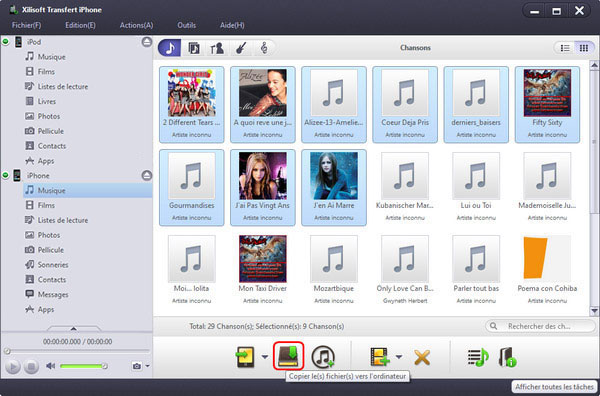This screenshot has width=600, height=396.
Task: Open Listes de lecture under iPhone
Action: [x=63, y=220]
